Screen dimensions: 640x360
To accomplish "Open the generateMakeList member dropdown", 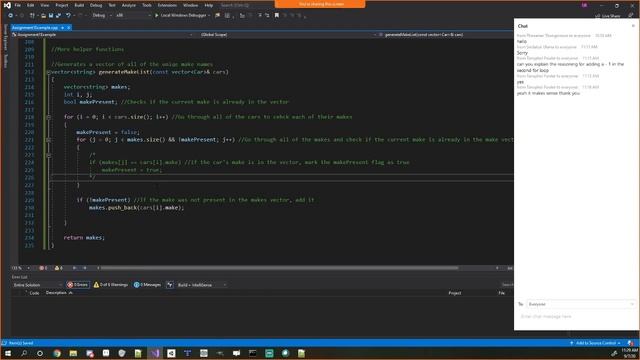I will point(445,35).
